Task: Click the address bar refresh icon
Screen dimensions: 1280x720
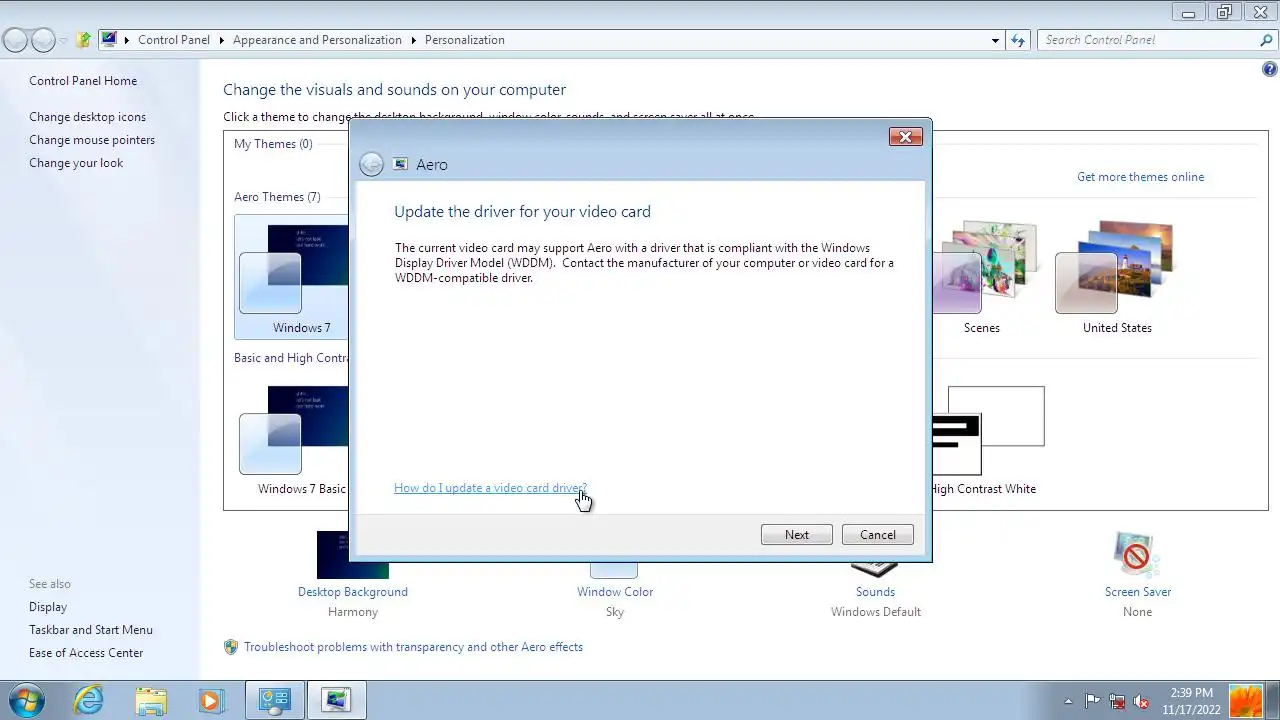Action: point(1018,40)
